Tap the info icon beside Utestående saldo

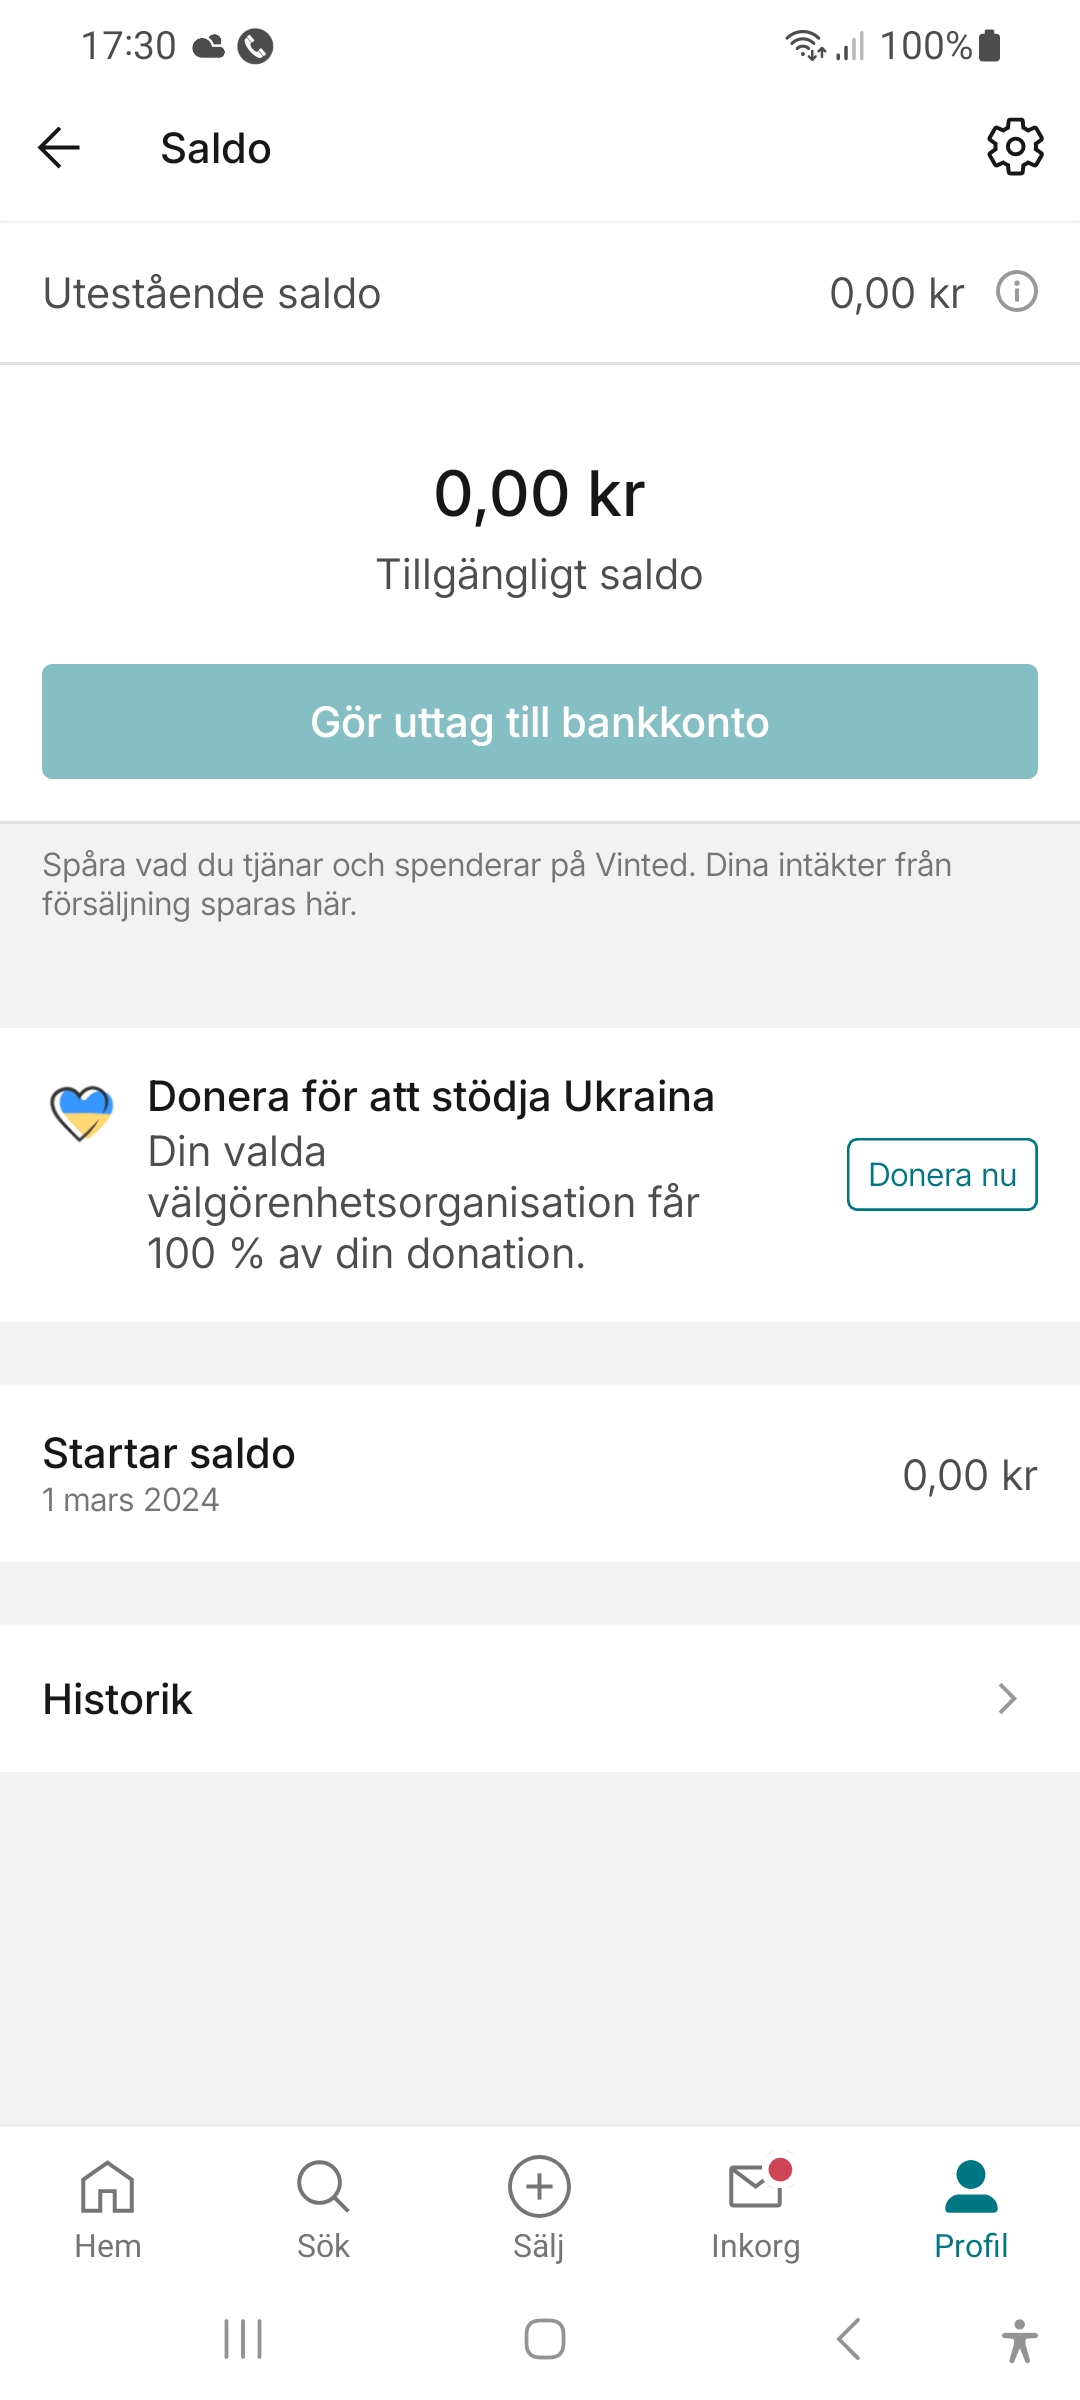coord(1016,292)
